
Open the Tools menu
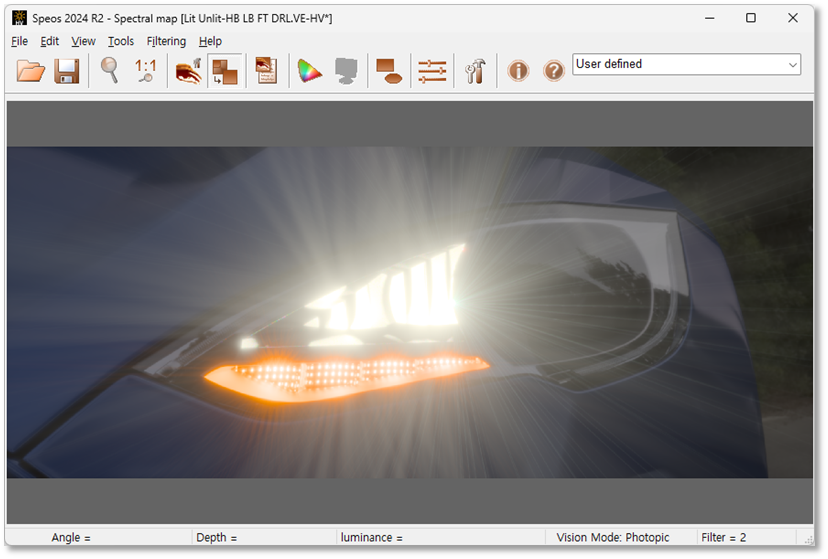tap(121, 41)
